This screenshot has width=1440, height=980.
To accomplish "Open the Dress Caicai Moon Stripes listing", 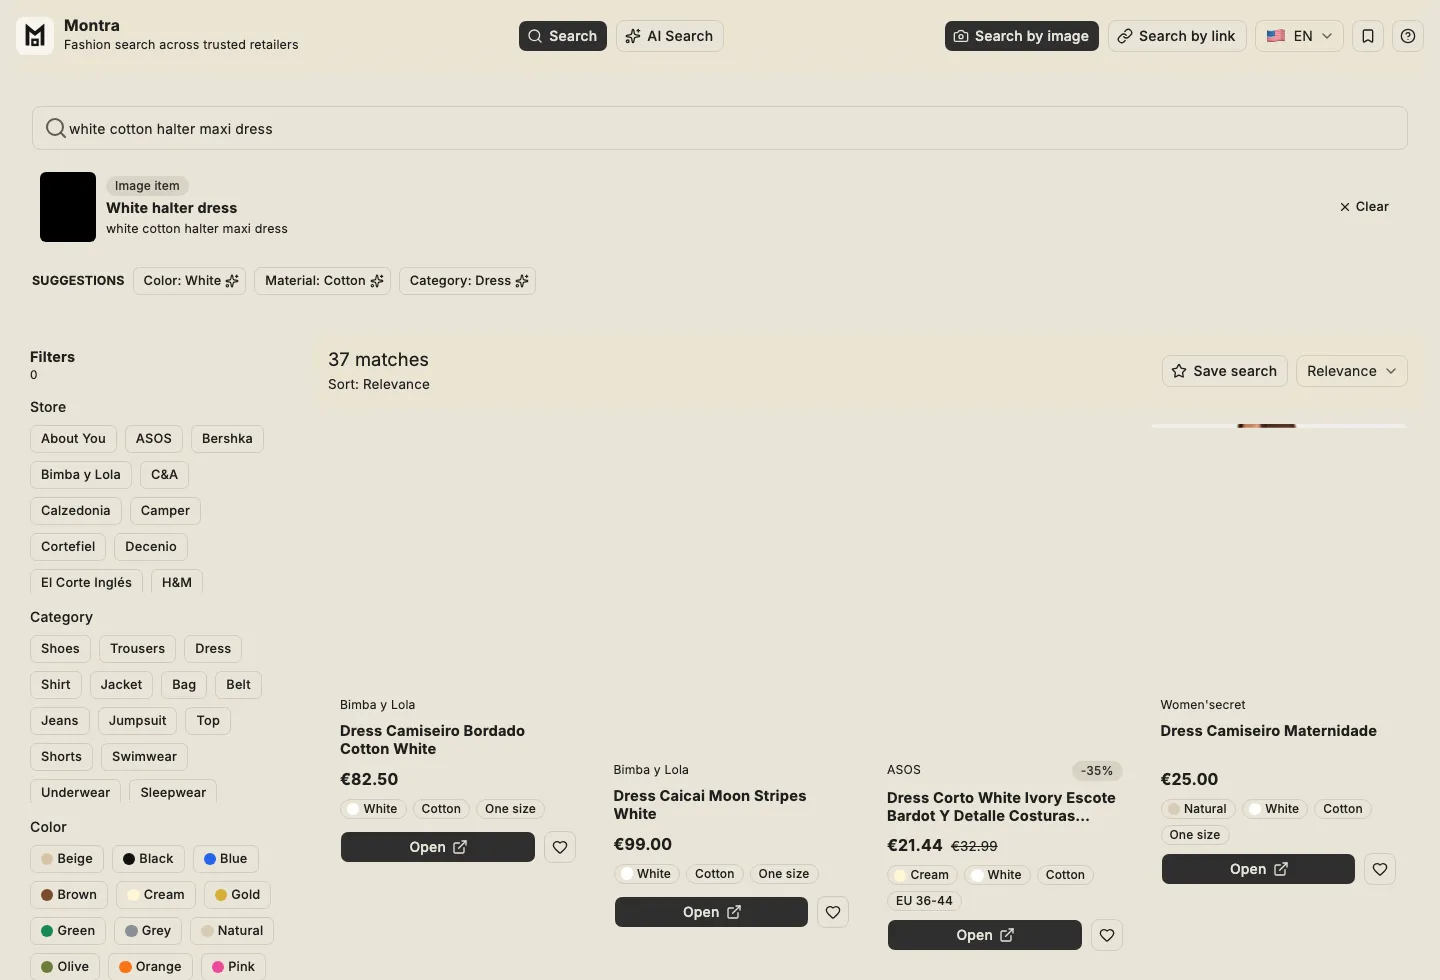I will (x=711, y=912).
